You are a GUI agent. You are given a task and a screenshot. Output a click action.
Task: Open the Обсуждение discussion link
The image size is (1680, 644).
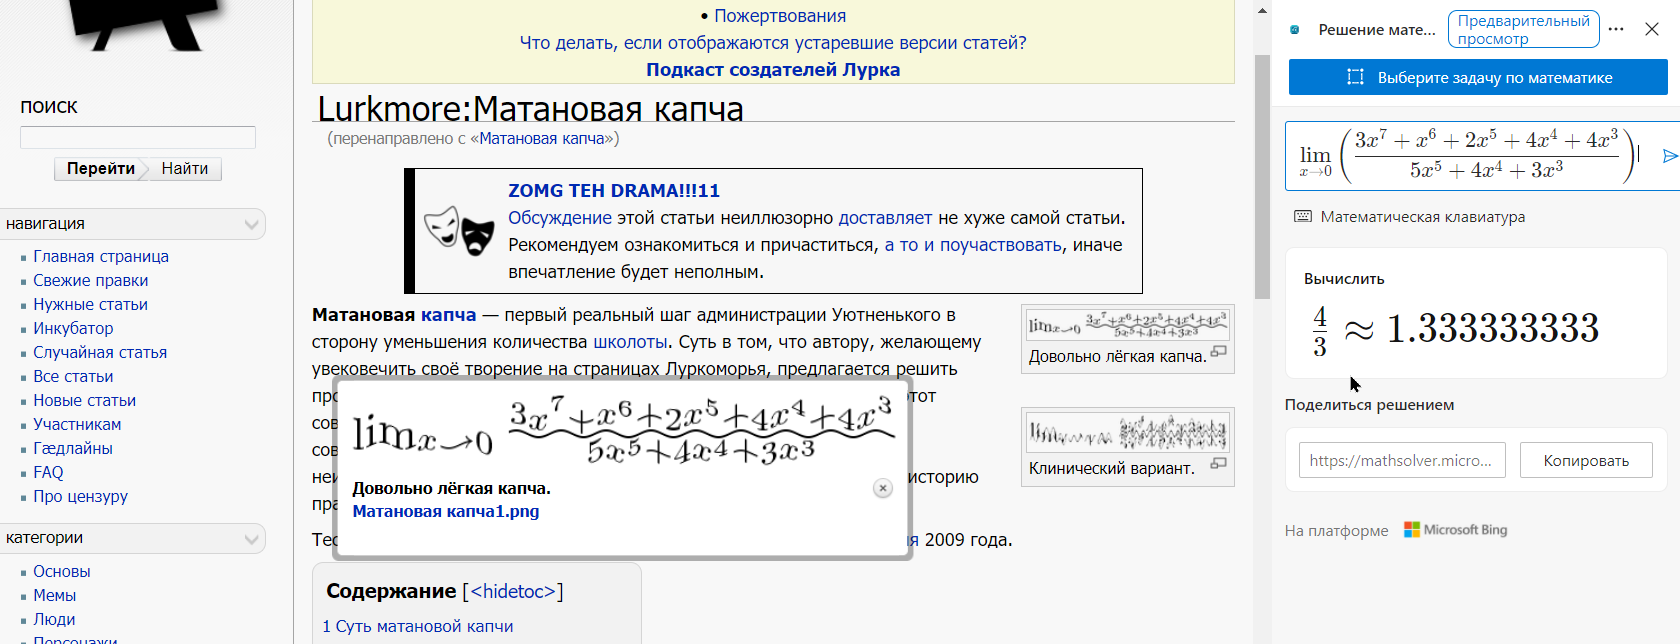coord(560,218)
